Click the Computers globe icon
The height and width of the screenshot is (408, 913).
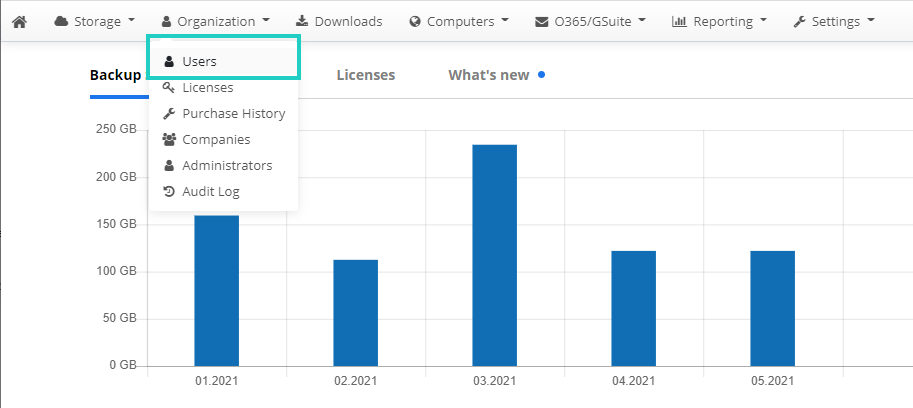tap(415, 22)
